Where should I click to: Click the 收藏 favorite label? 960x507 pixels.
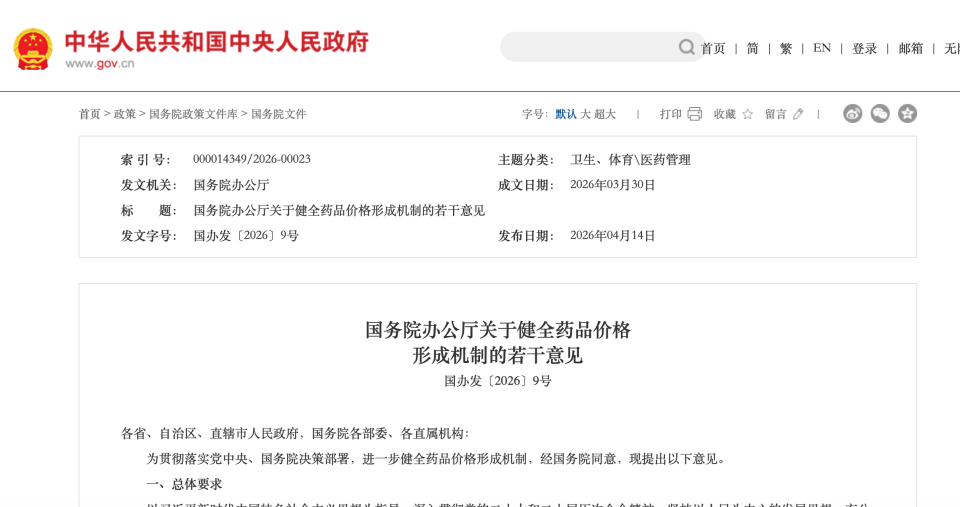(x=725, y=114)
